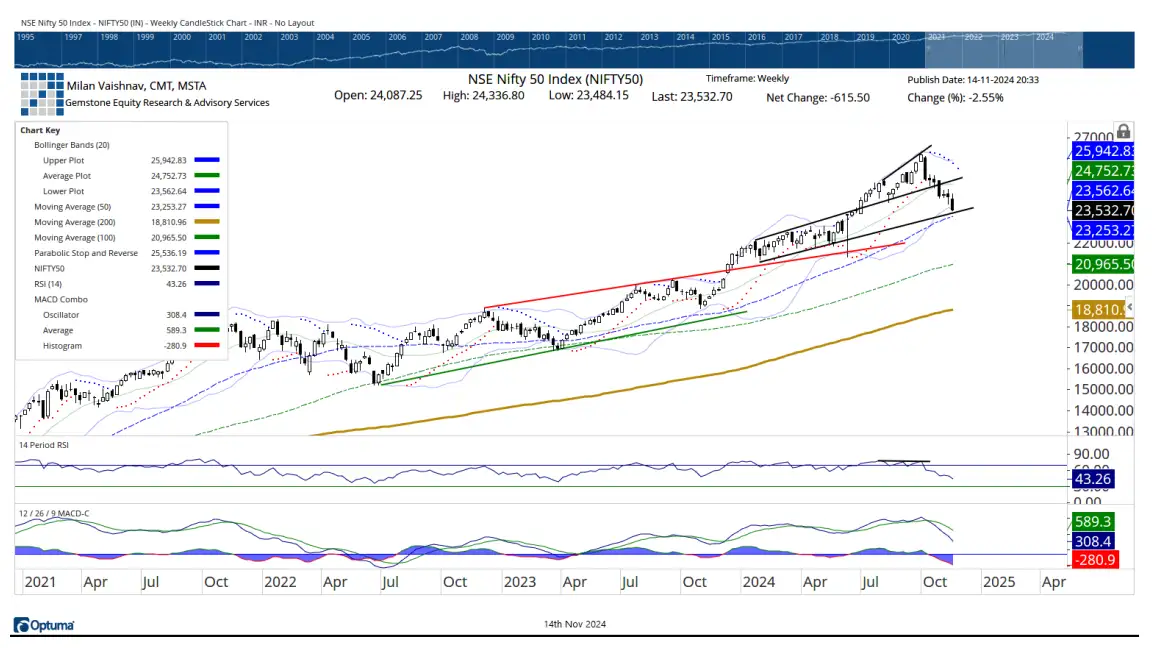This screenshot has height=648, width=1167.
Task: Click the NIFTY50 black color swatch
Action: point(207,268)
